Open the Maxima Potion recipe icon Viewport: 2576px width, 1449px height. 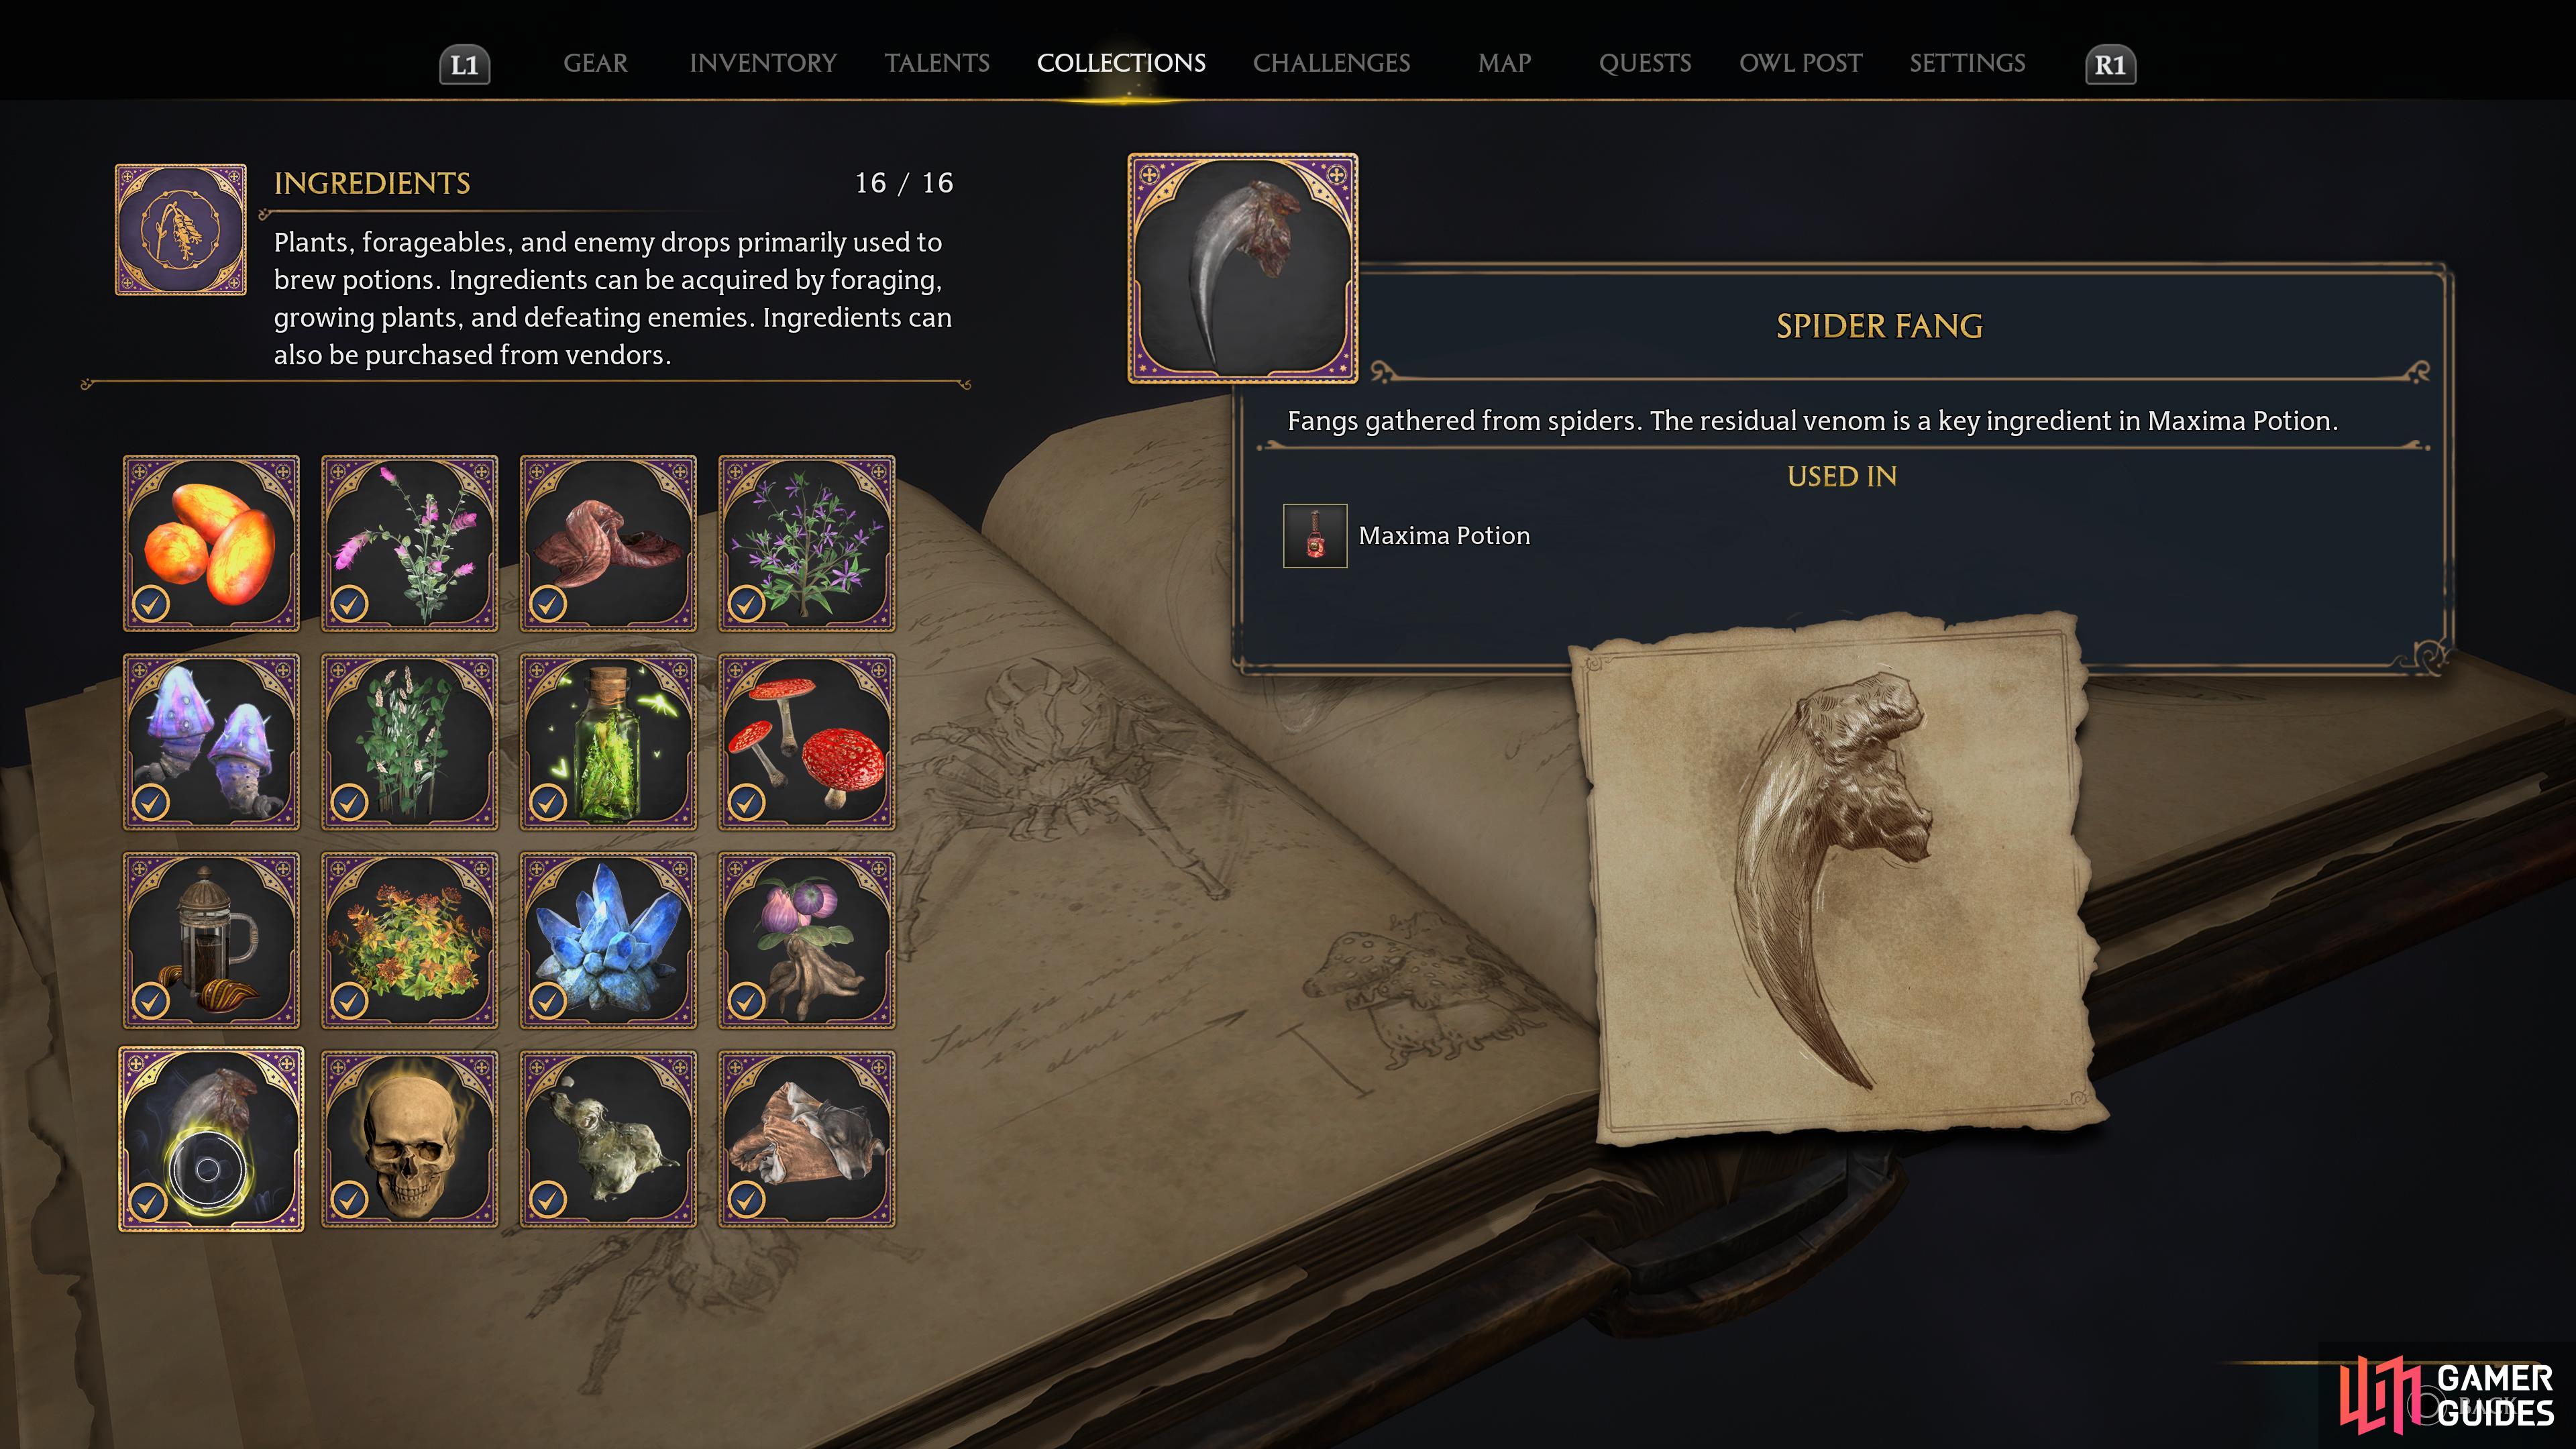point(1315,536)
